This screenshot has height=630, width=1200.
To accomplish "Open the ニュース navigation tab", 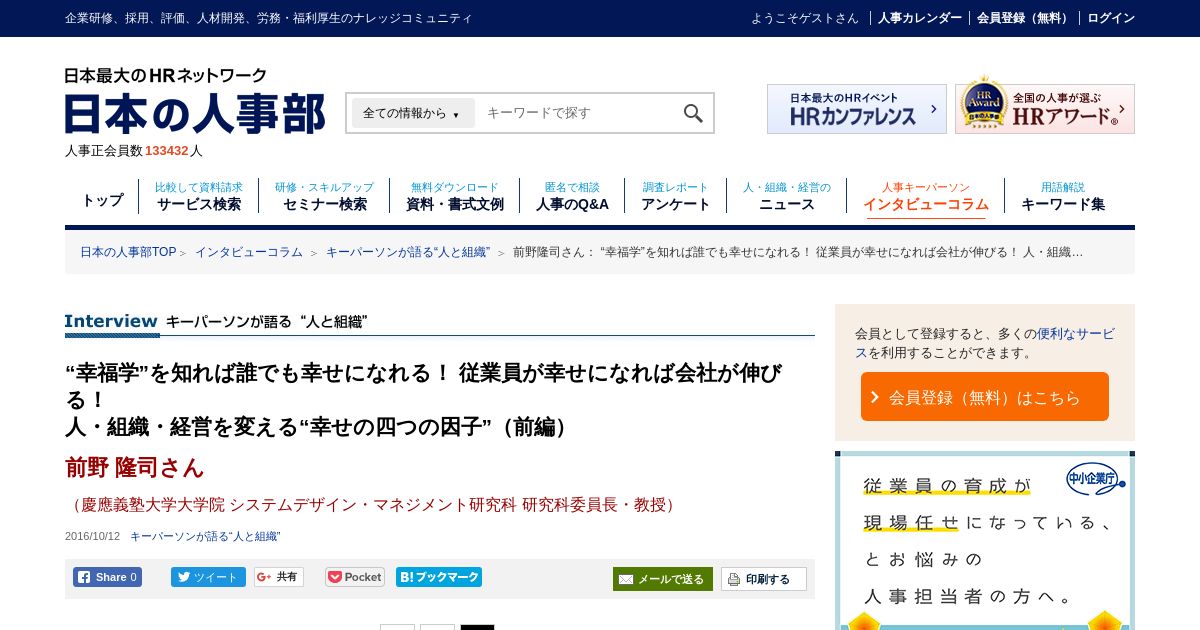I will click(x=787, y=196).
